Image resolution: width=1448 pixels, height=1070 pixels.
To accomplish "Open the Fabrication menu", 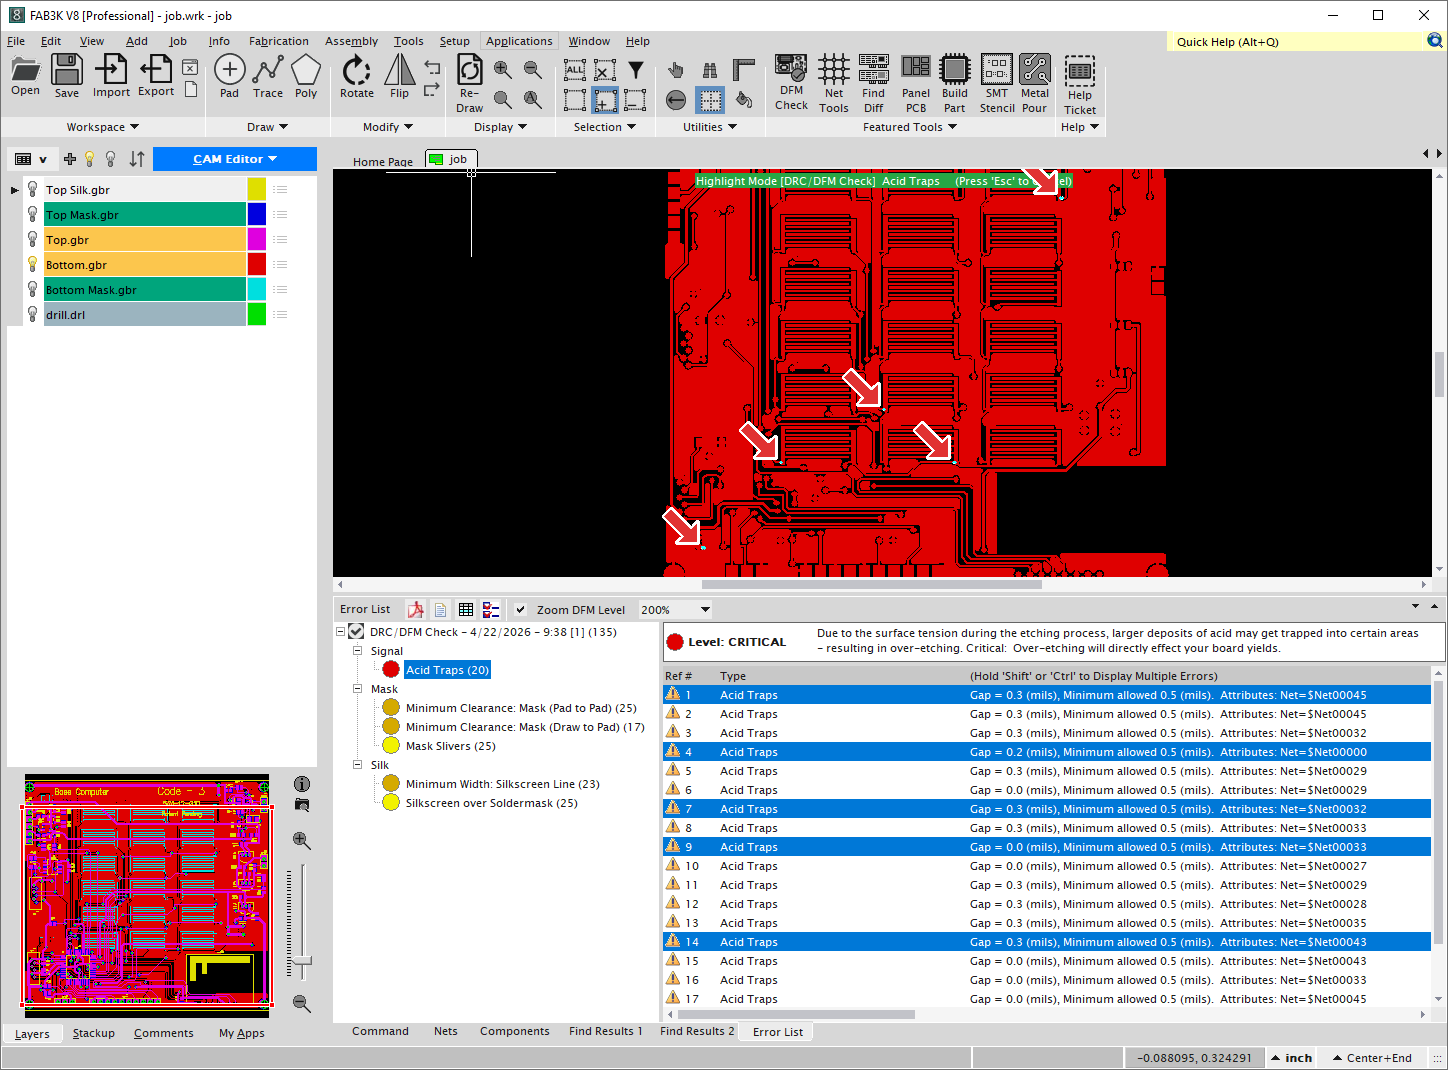I will pos(278,41).
